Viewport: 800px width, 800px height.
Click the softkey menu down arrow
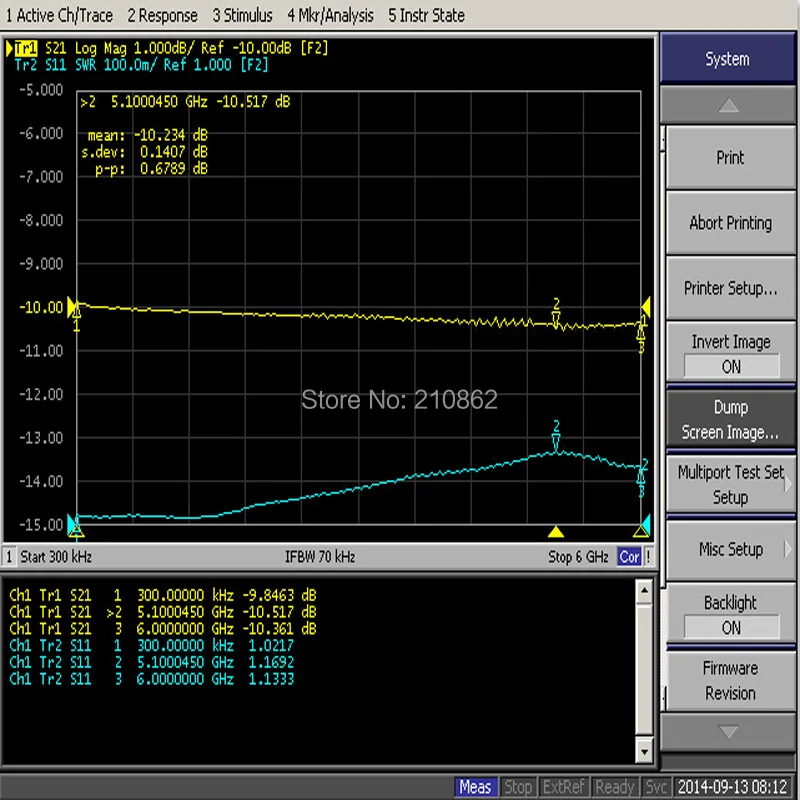point(728,732)
